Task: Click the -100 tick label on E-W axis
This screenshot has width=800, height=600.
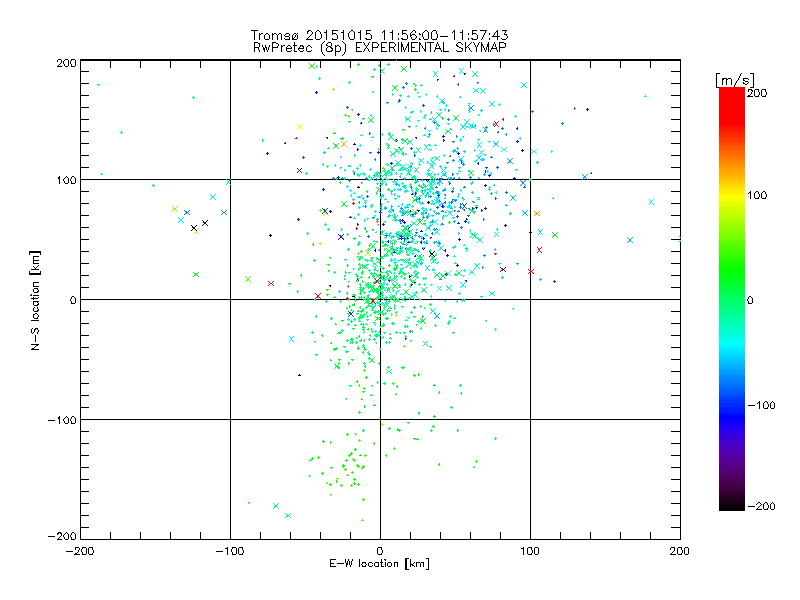Action: [230, 551]
